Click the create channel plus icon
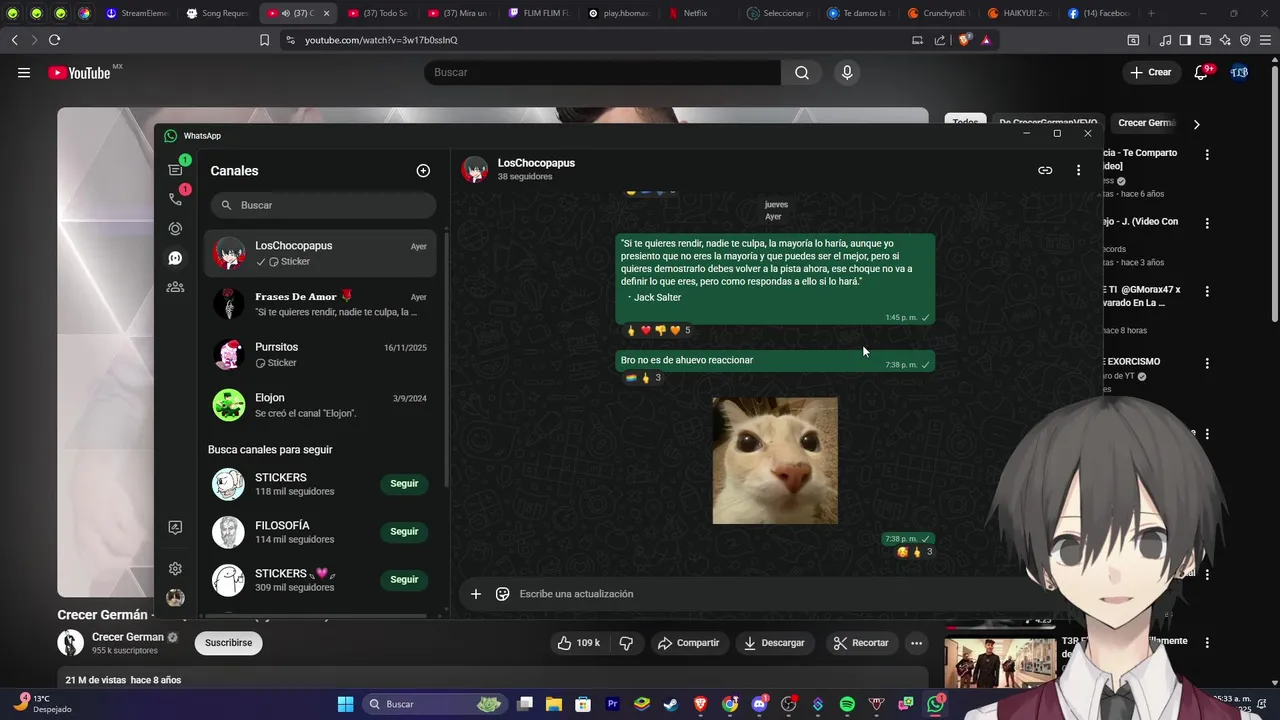 pos(423,171)
